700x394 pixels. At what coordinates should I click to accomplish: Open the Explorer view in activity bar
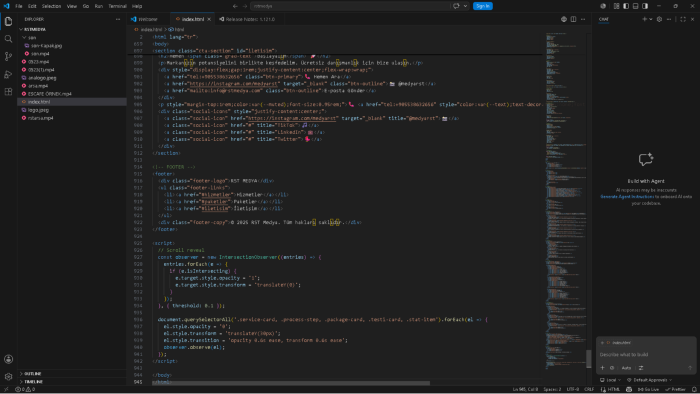point(8,21)
